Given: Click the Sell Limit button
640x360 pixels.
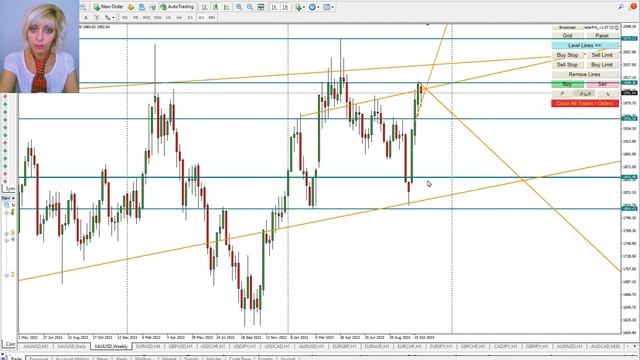Looking at the screenshot, I should [602, 55].
